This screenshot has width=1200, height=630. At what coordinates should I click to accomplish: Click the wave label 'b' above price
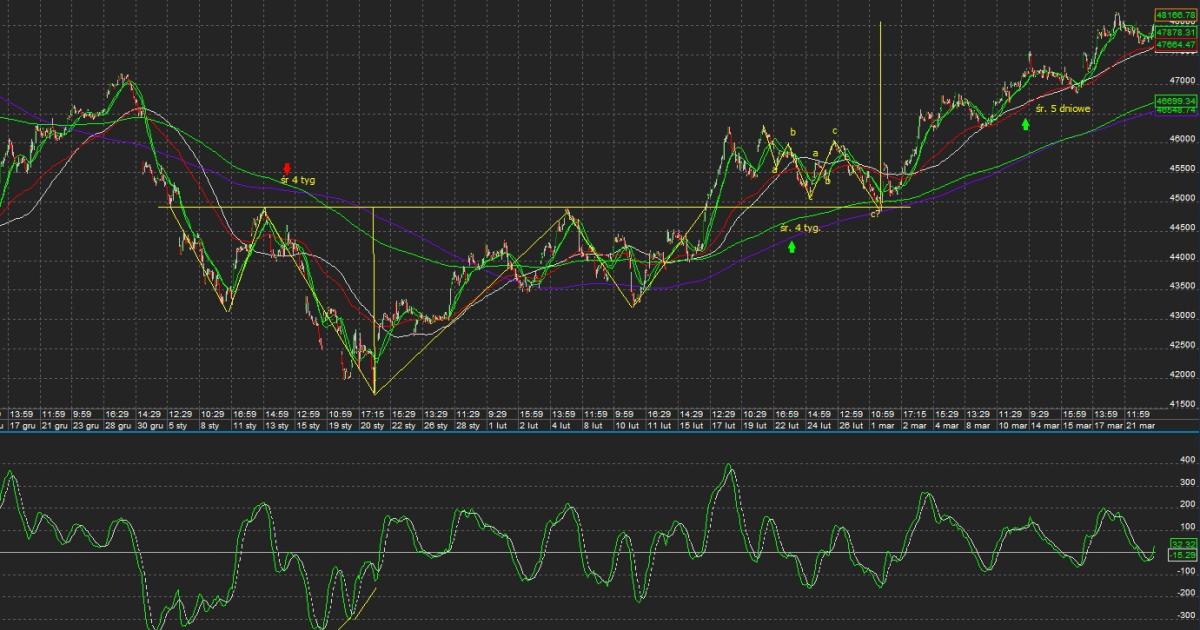tap(793, 132)
